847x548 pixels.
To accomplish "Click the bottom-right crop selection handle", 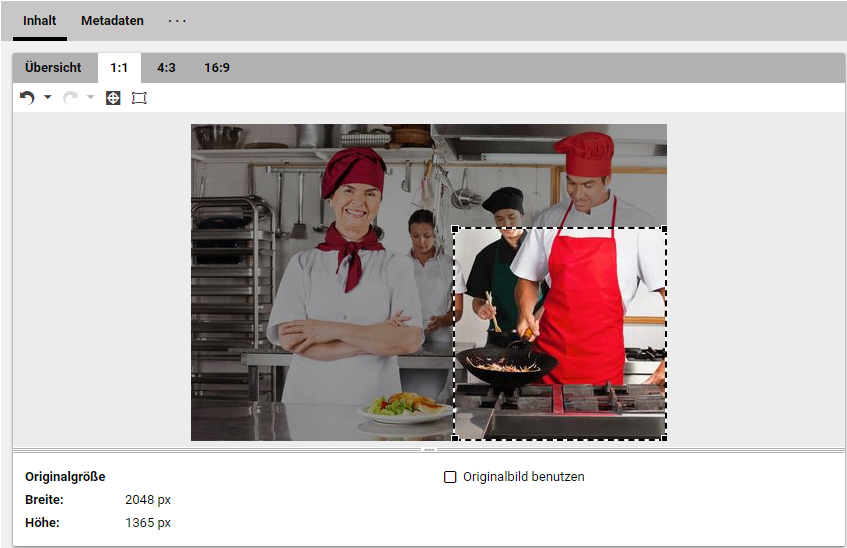I will tap(665, 438).
